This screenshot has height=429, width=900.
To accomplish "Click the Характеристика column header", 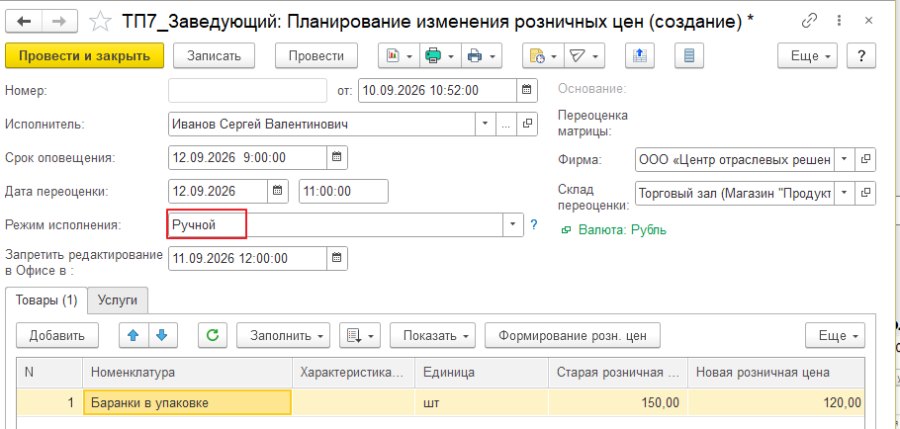I will 354,372.
